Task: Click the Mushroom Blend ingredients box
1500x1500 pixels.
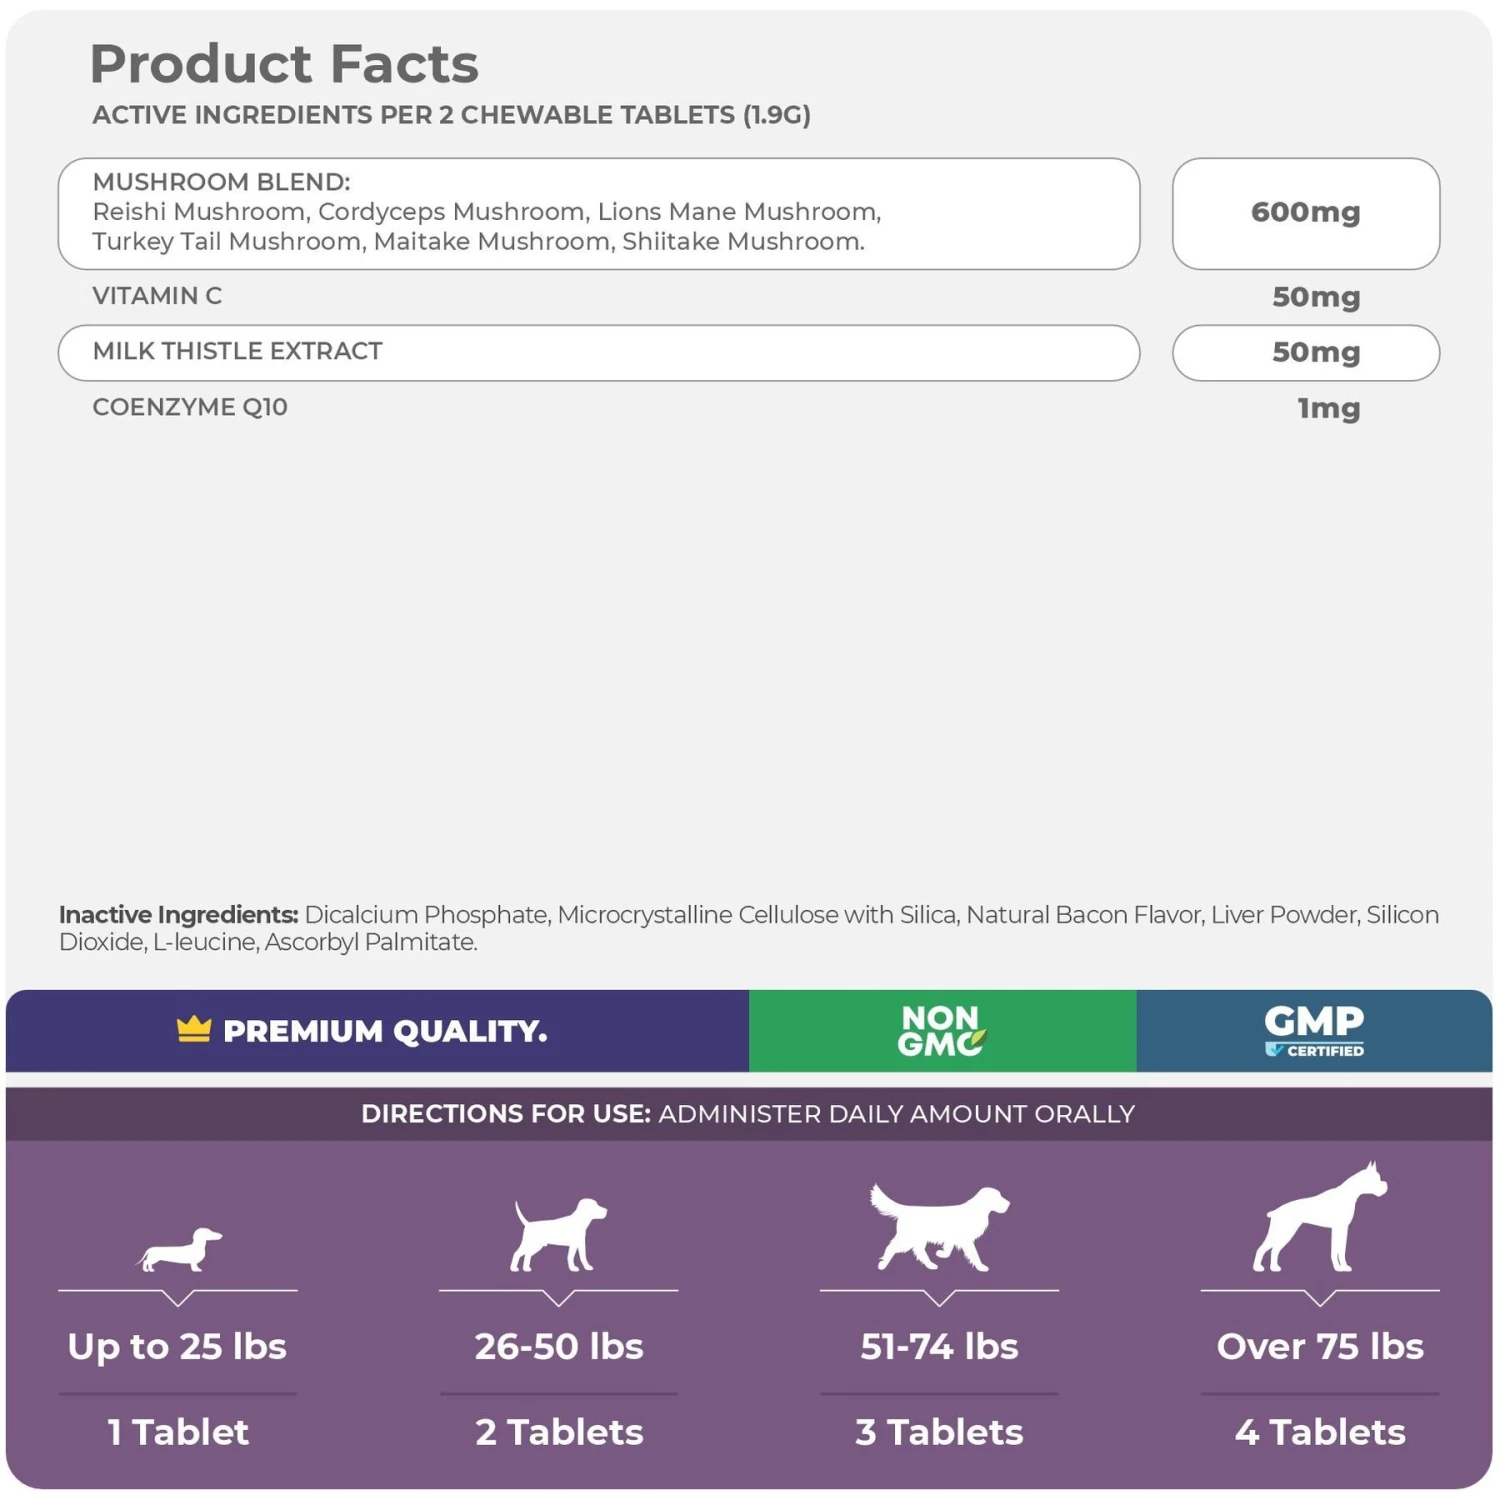Action: (x=598, y=213)
